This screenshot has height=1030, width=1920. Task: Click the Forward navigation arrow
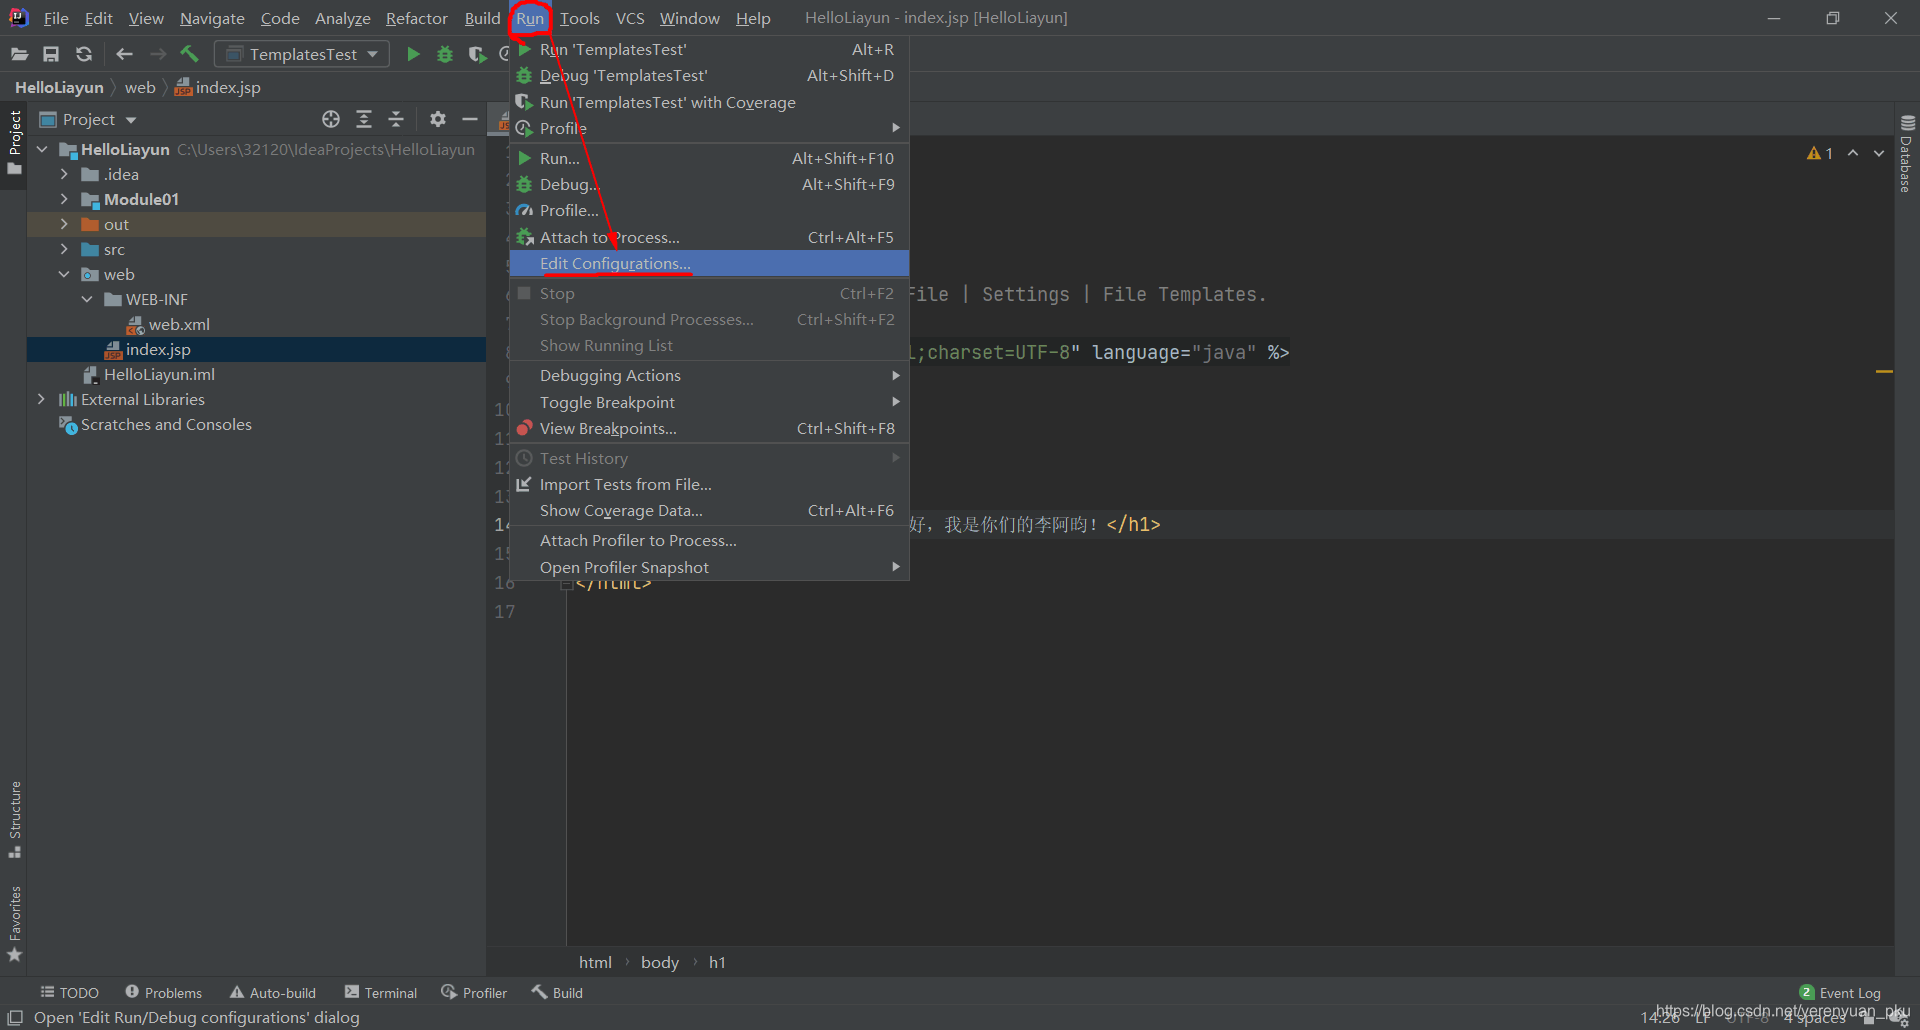coord(158,54)
